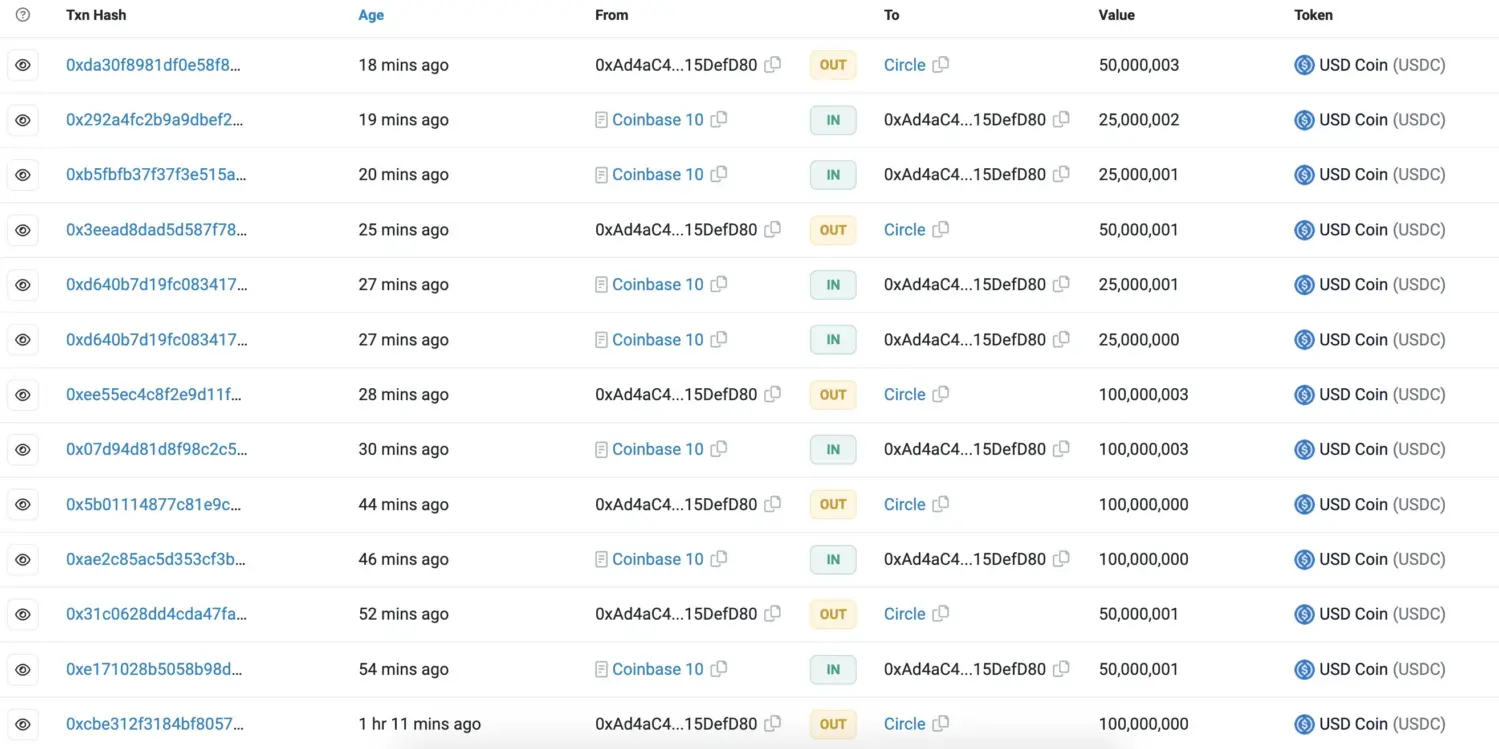Click the USDC coin icon on the last row
Image resolution: width=1499 pixels, height=749 pixels.
pos(1303,723)
